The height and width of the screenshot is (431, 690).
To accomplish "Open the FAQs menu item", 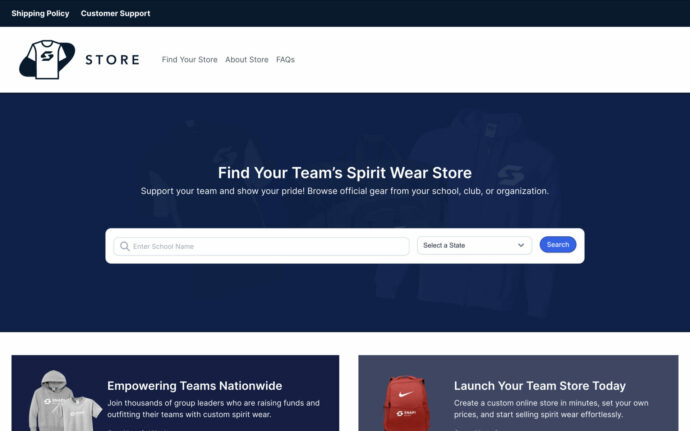I will [285, 59].
